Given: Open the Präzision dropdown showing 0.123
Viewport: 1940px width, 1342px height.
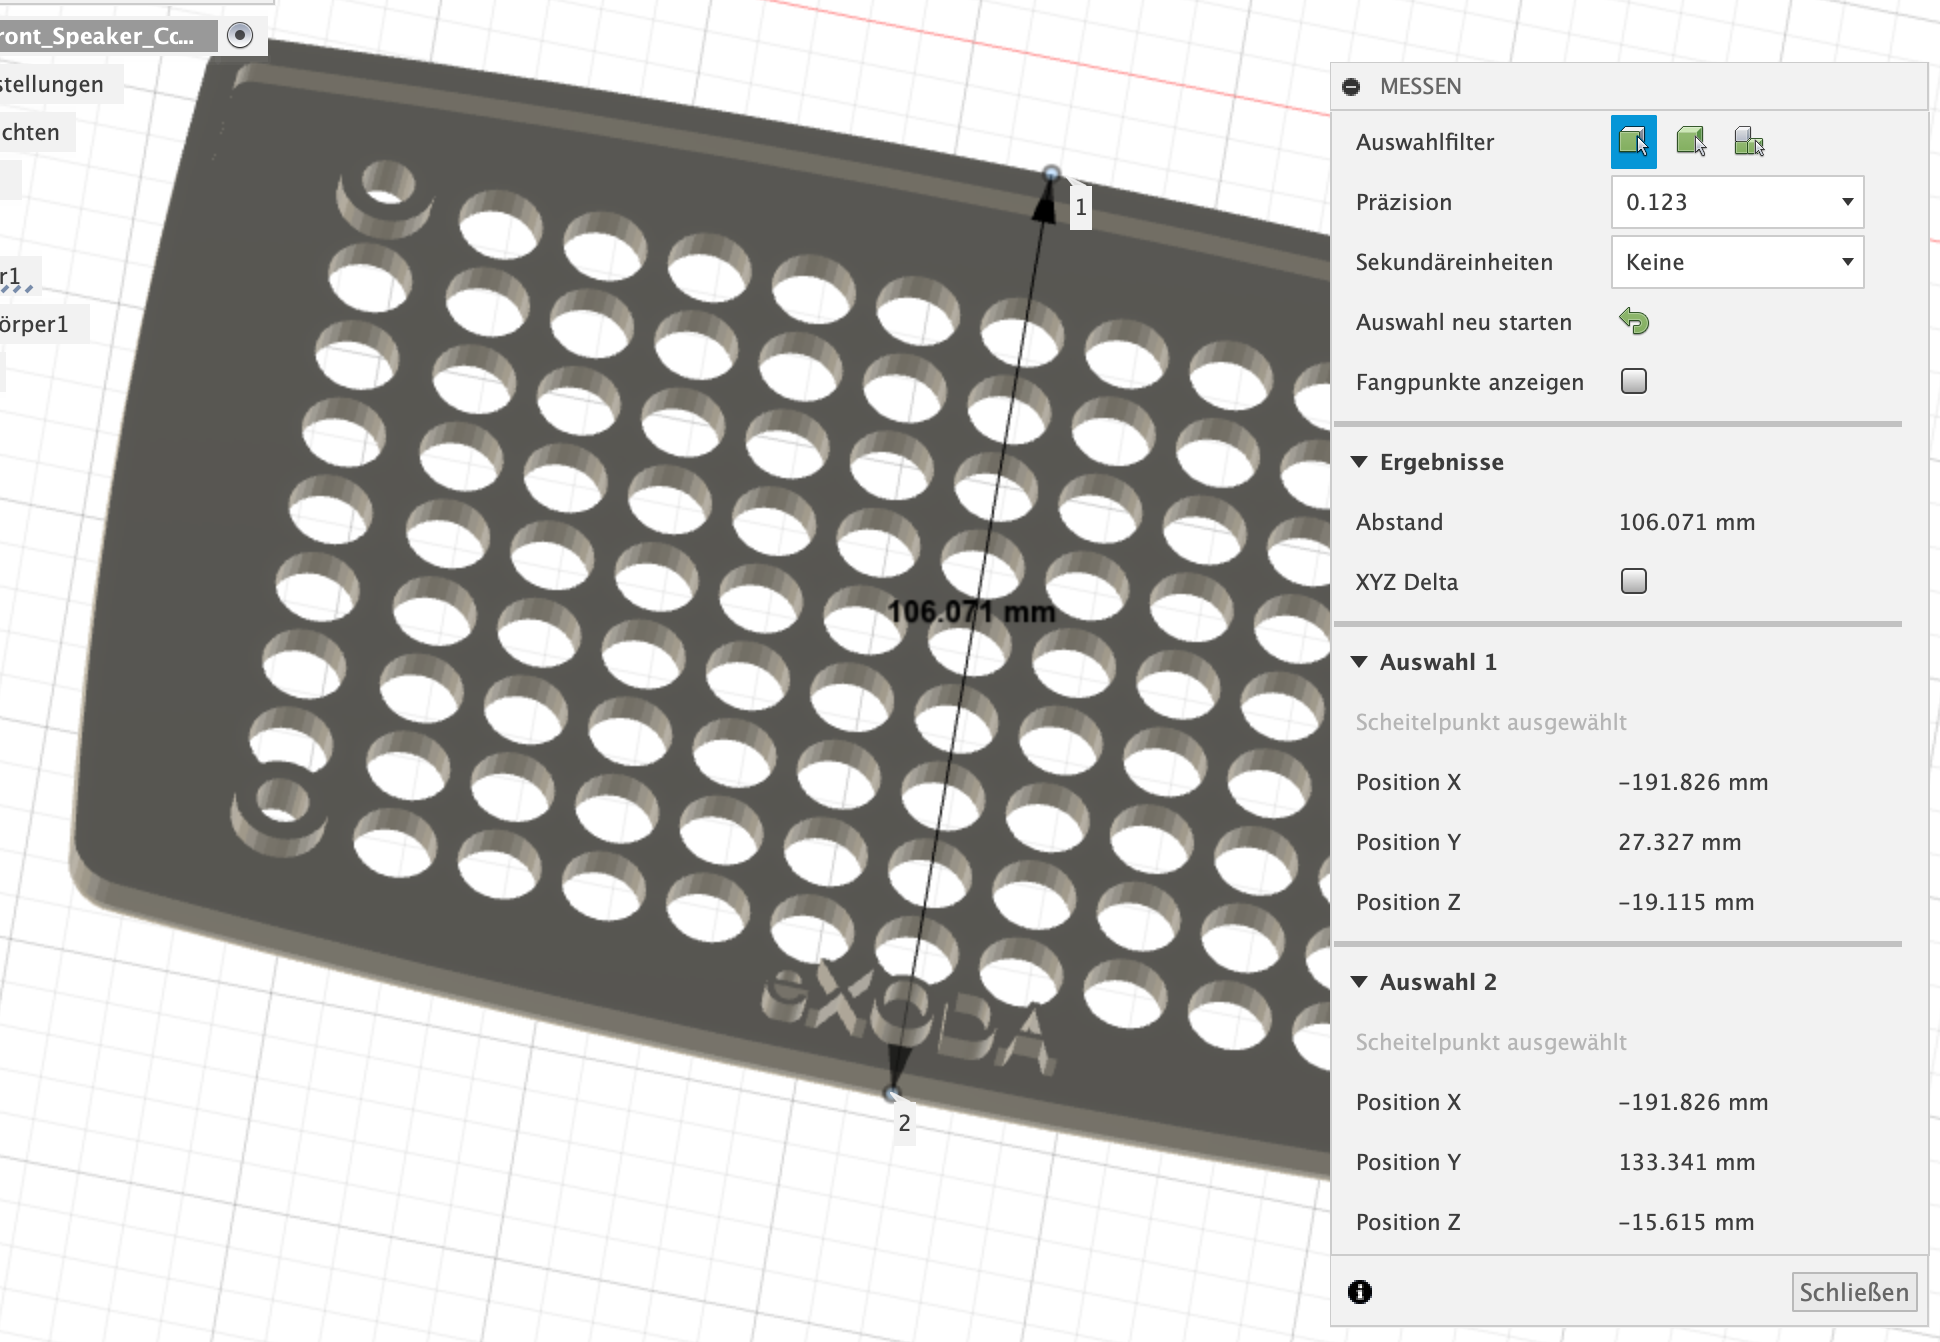Looking at the screenshot, I should pyautogui.click(x=1738, y=202).
